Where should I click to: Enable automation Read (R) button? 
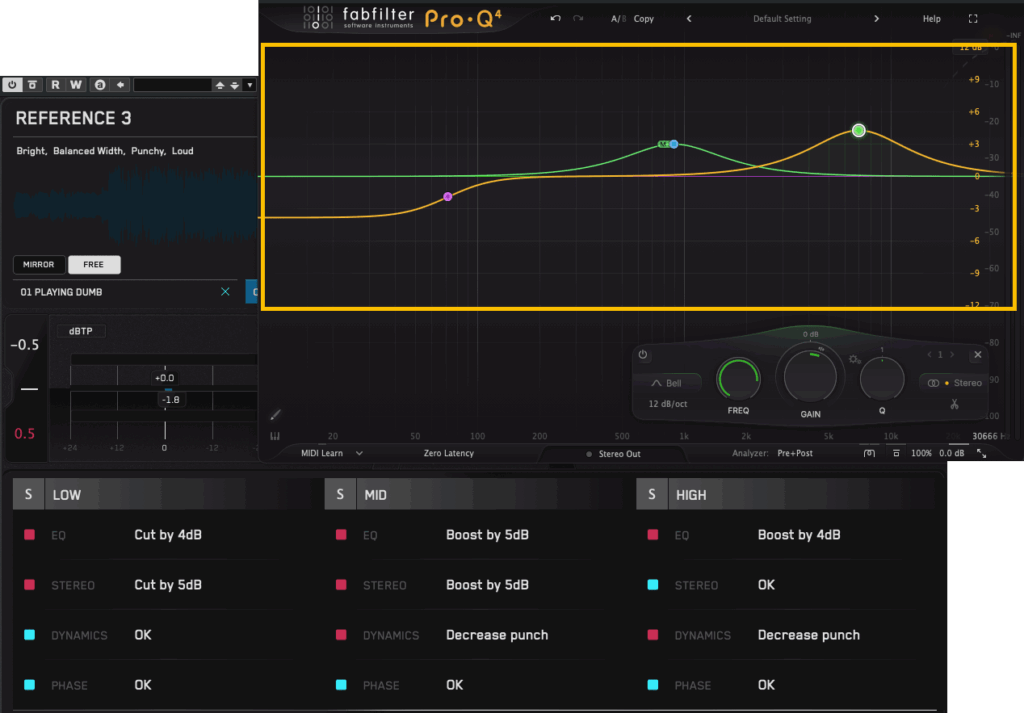[x=56, y=85]
